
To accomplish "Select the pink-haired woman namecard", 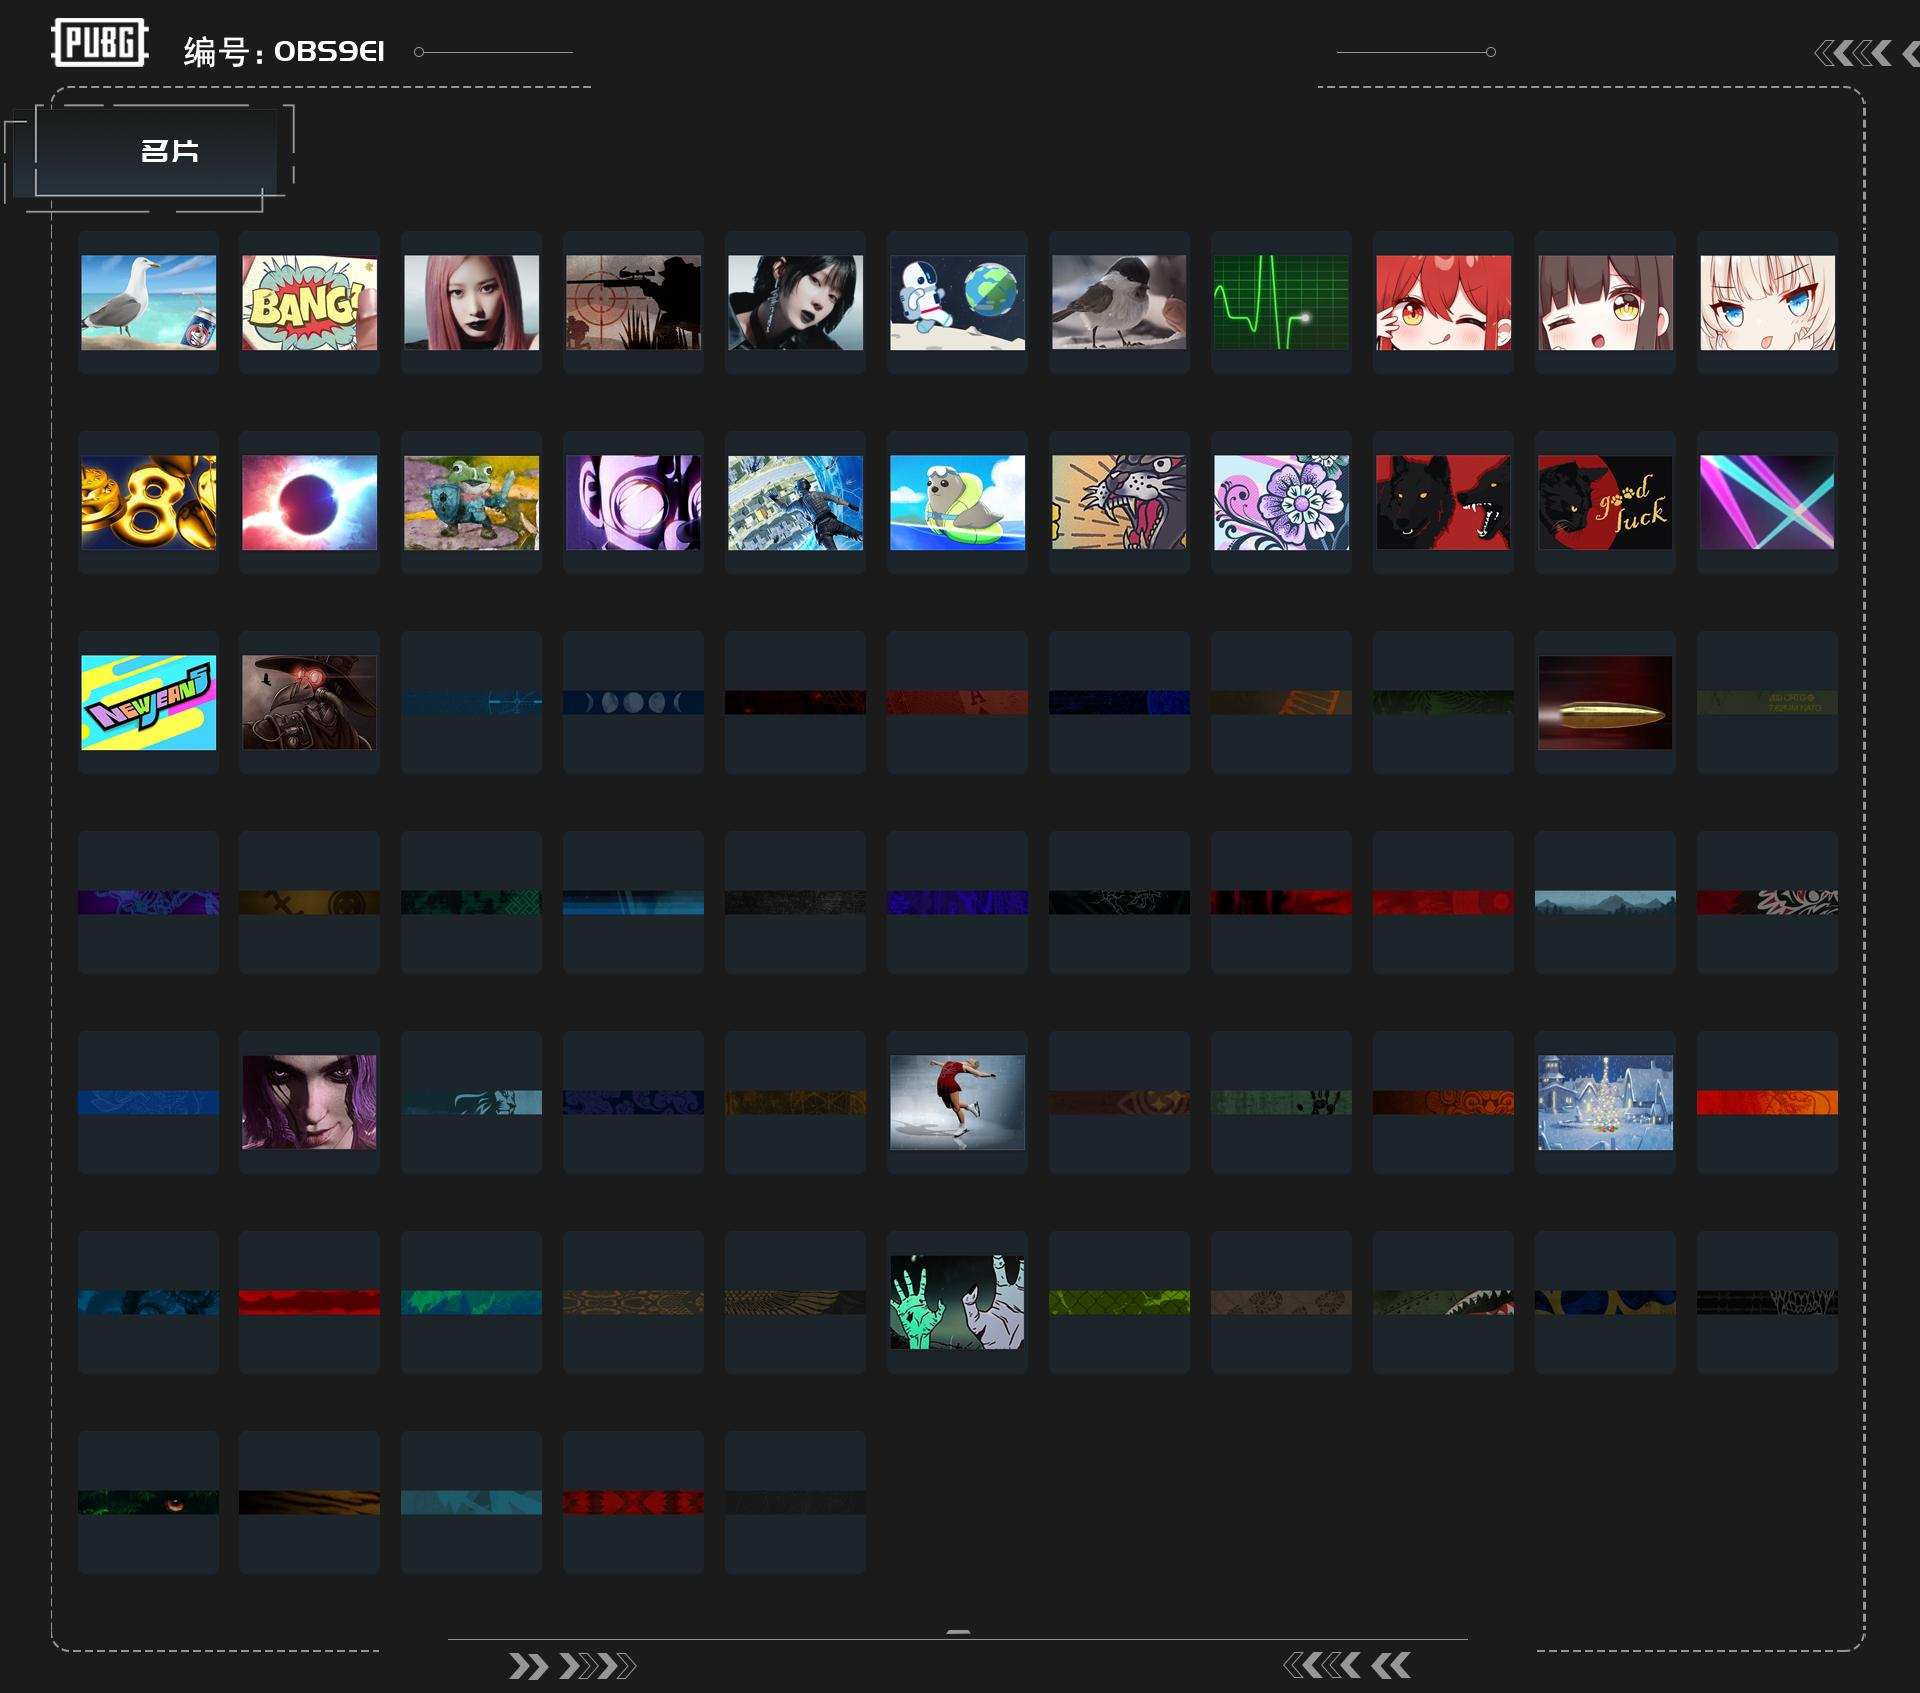I will tap(471, 302).
